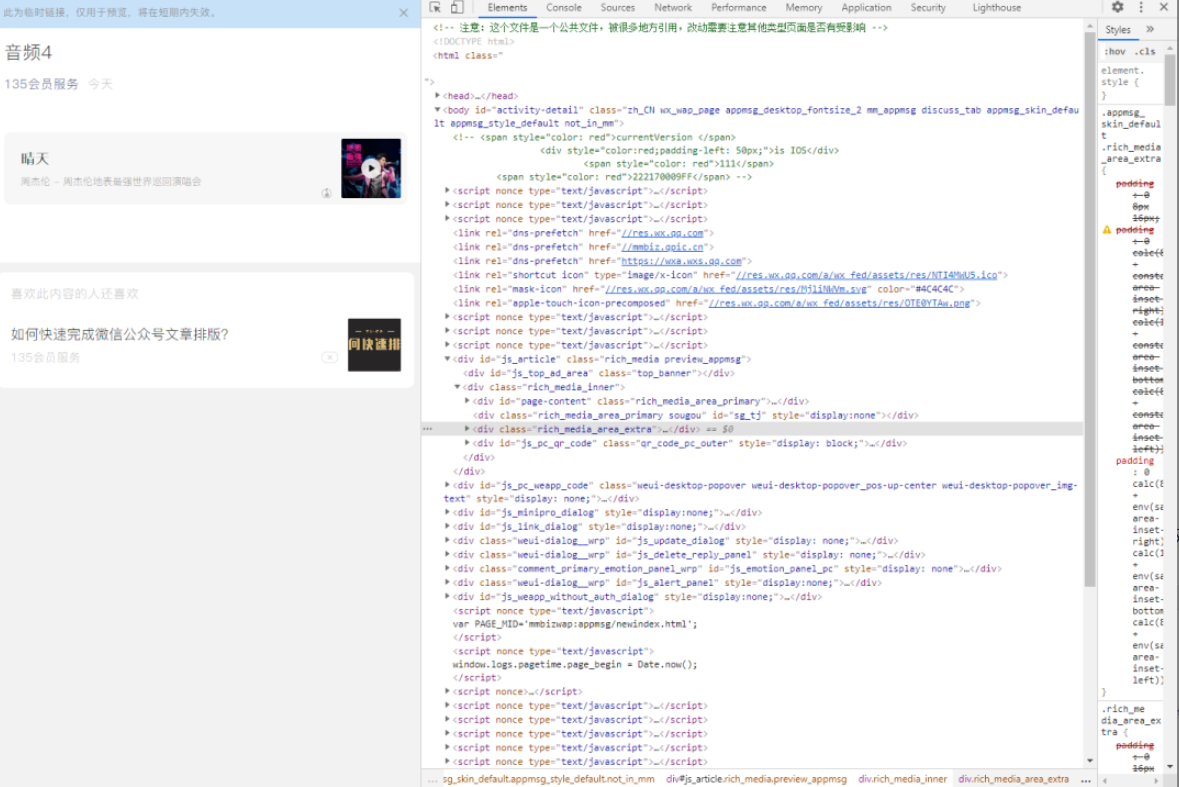The height and width of the screenshot is (787, 1179).
Task: Open the shortcut icon .ico href link
Action: point(866,275)
